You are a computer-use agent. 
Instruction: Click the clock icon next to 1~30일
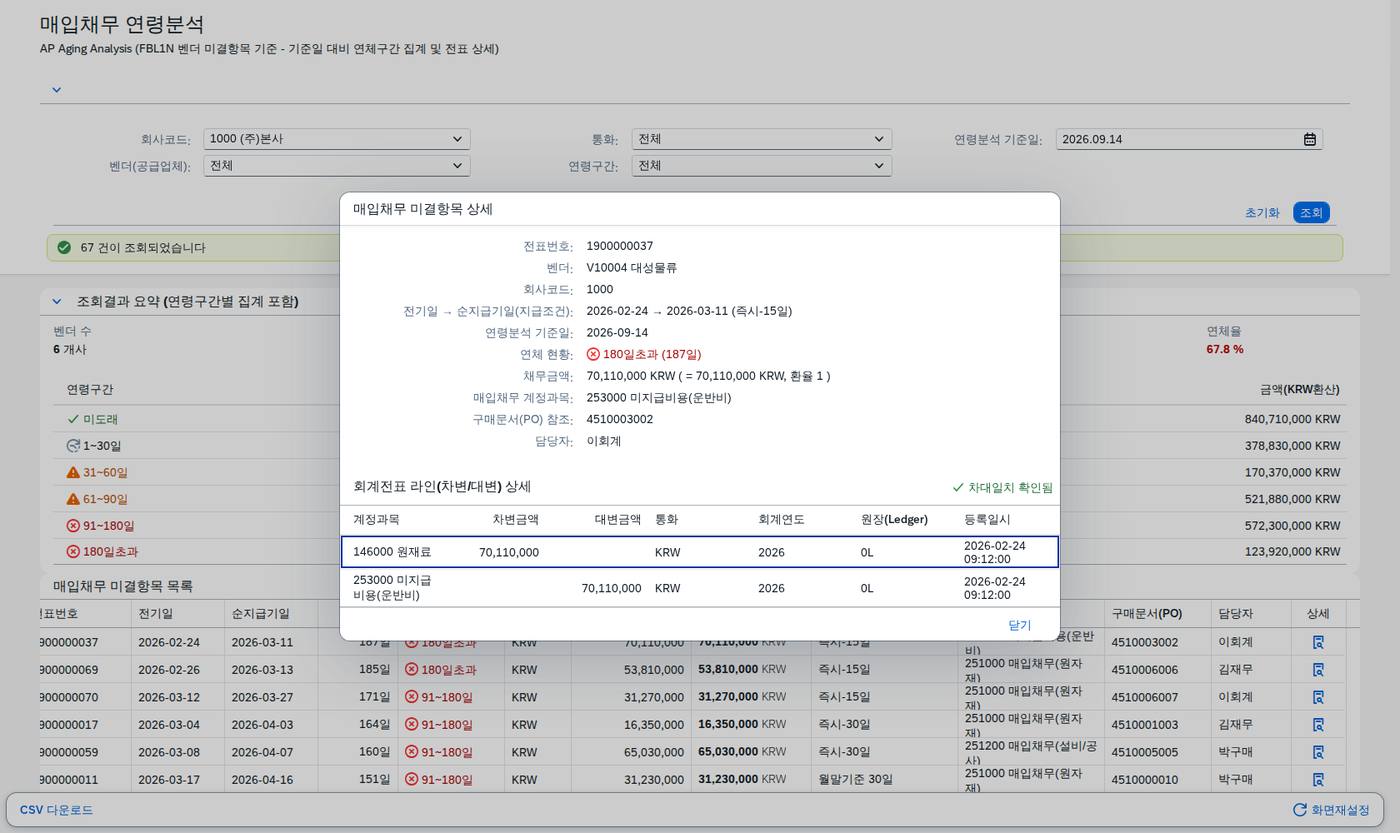(x=73, y=446)
